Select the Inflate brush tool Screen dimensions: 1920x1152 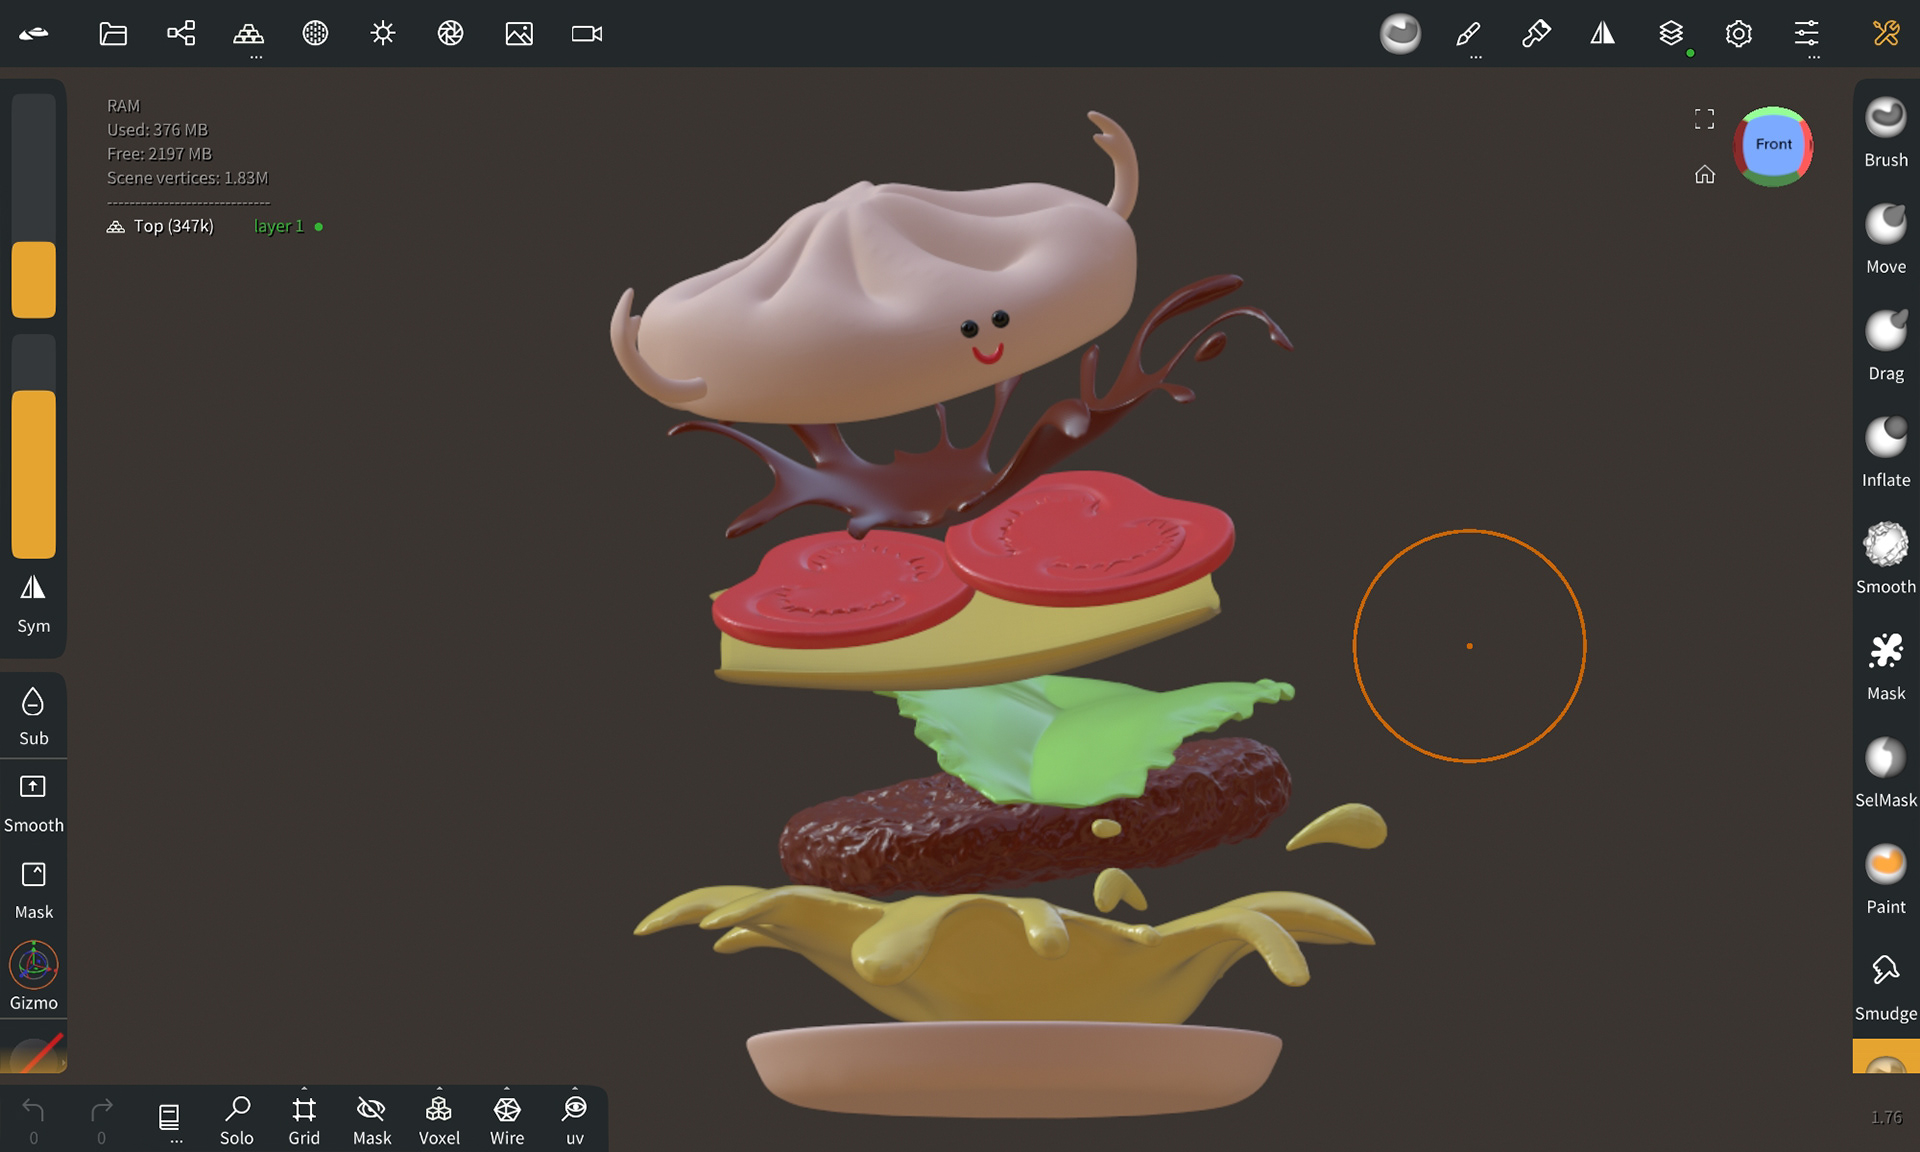click(1885, 451)
